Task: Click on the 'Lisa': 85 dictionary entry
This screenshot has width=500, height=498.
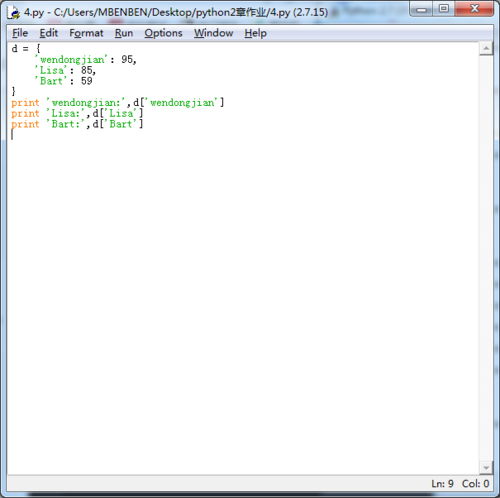Action: pos(65,70)
